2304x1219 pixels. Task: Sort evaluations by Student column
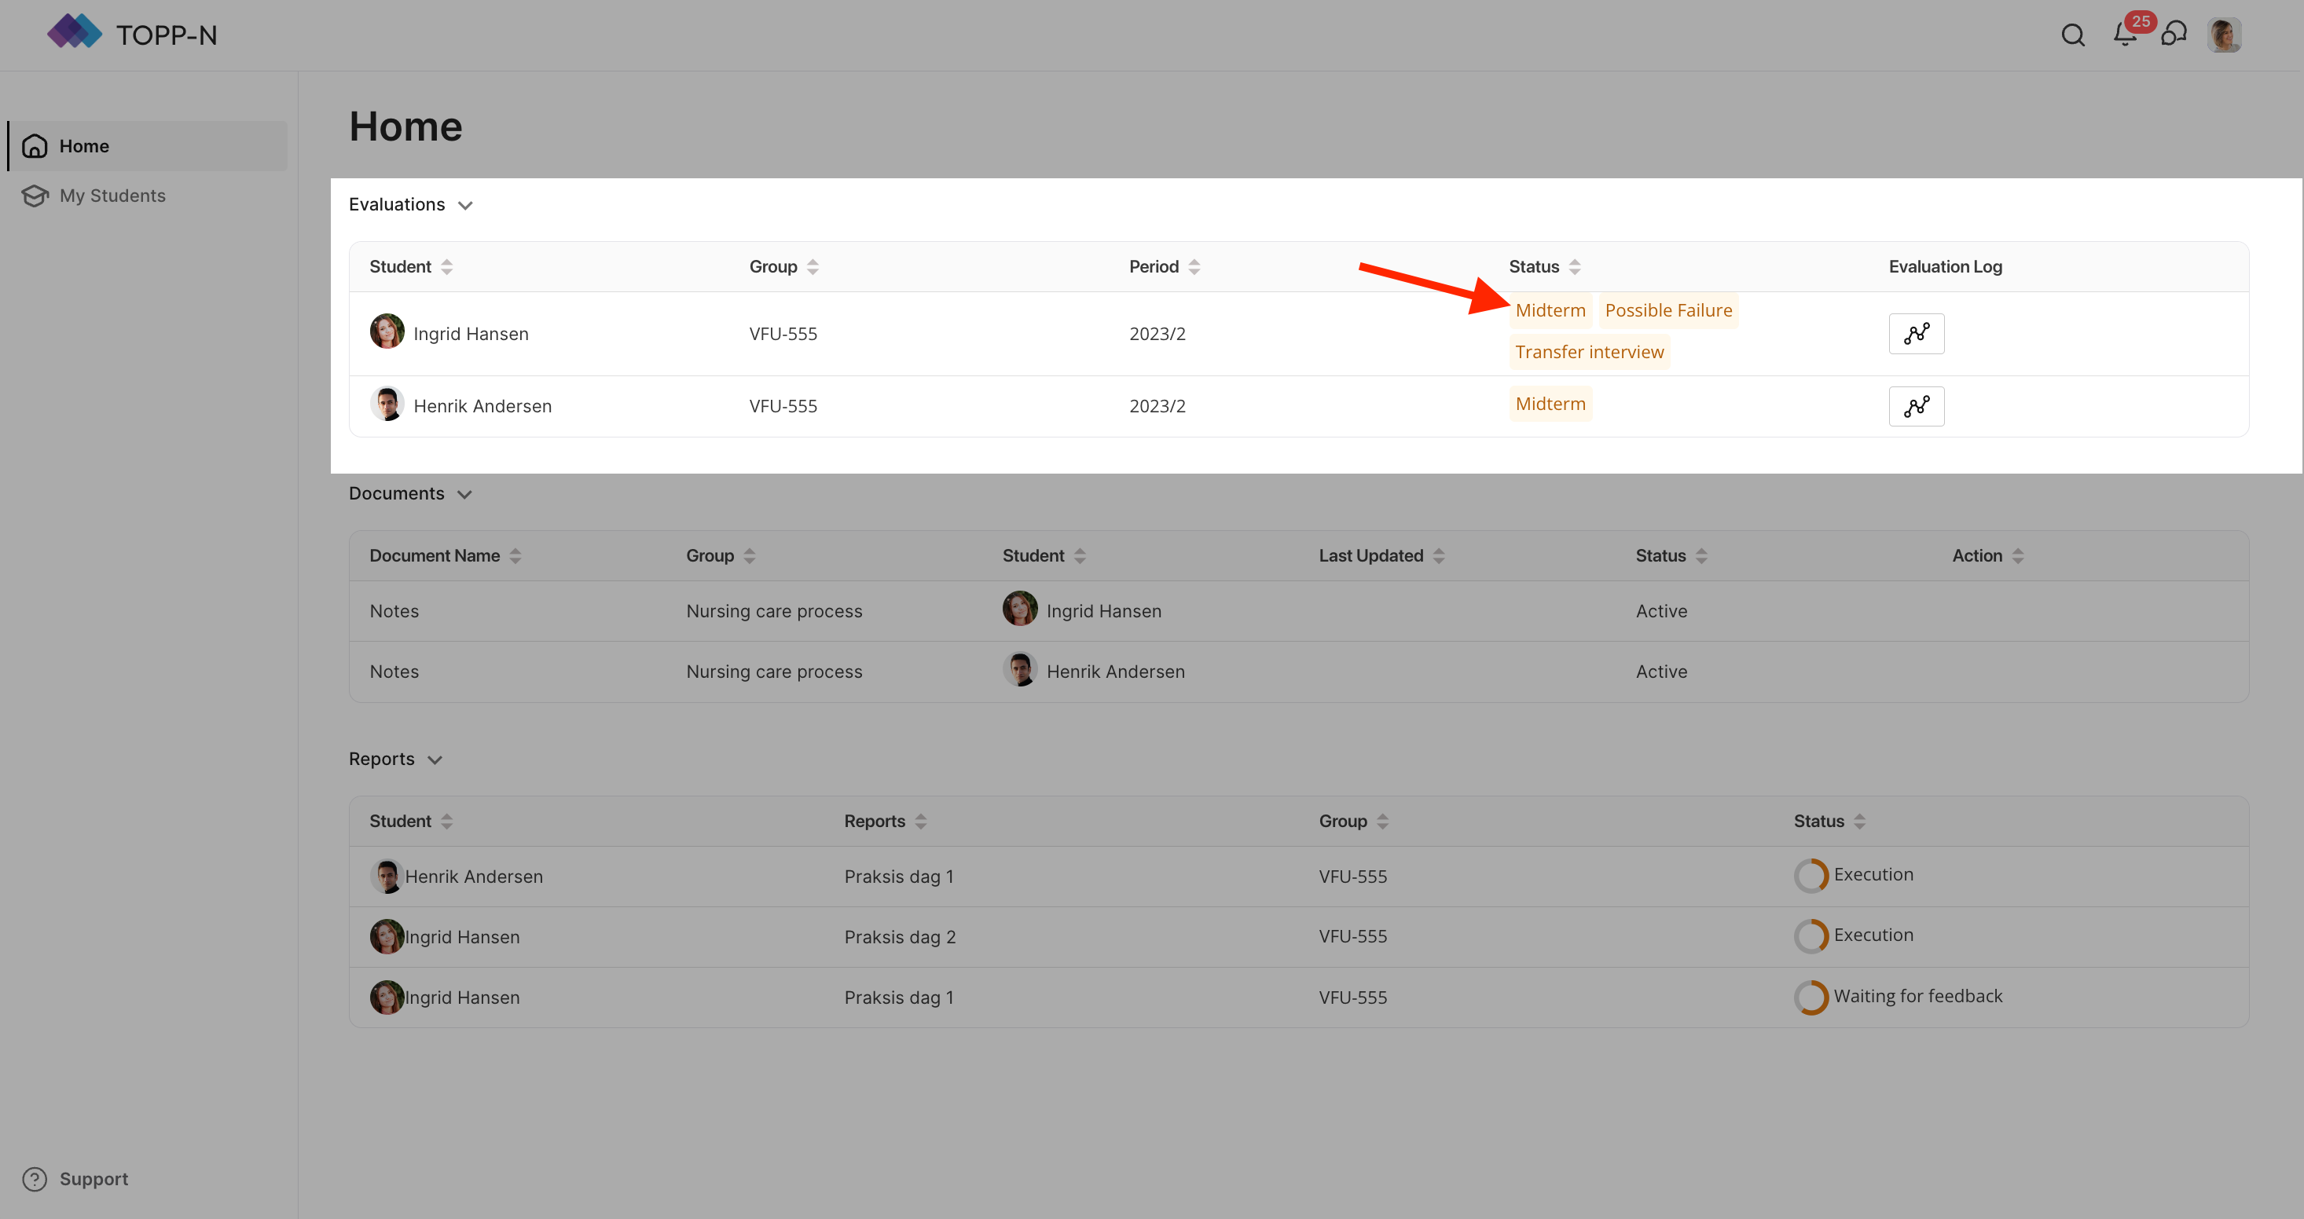pyautogui.click(x=447, y=267)
